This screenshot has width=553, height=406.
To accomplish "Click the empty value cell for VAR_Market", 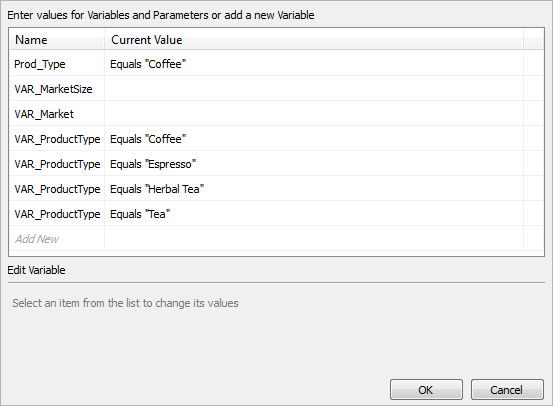I will [314, 114].
